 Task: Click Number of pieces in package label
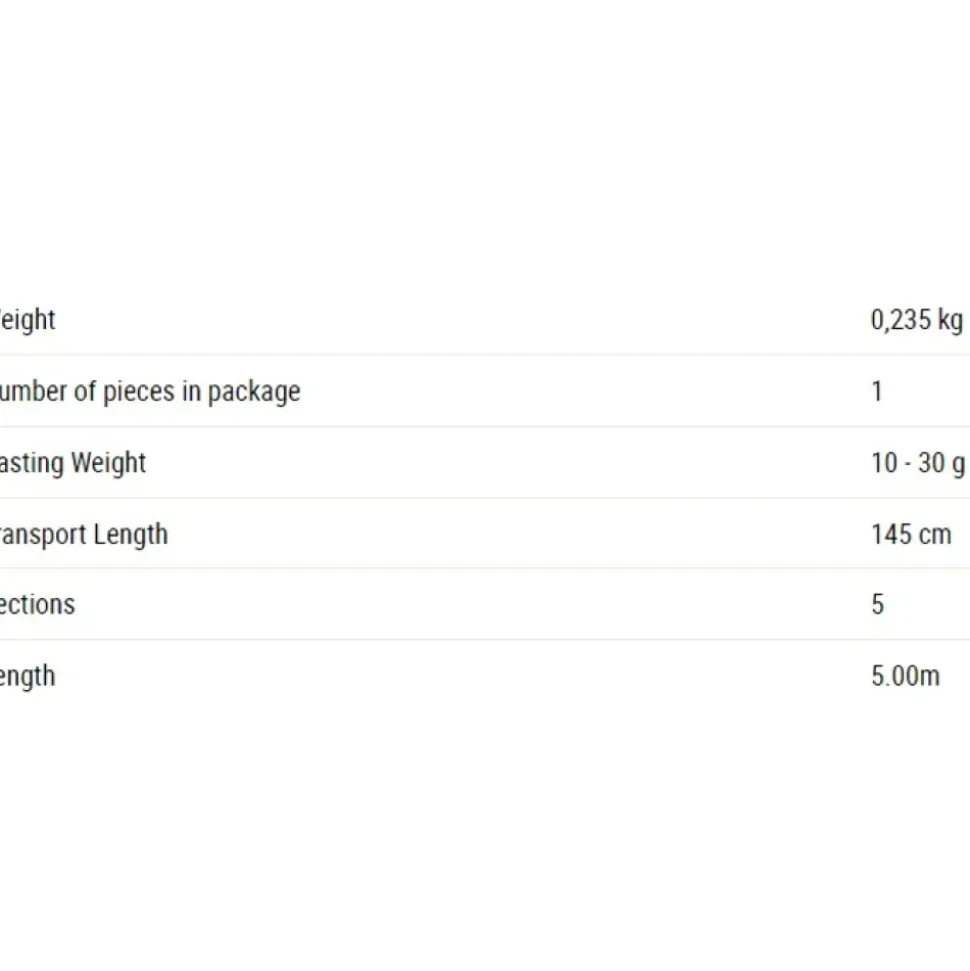coord(150,392)
